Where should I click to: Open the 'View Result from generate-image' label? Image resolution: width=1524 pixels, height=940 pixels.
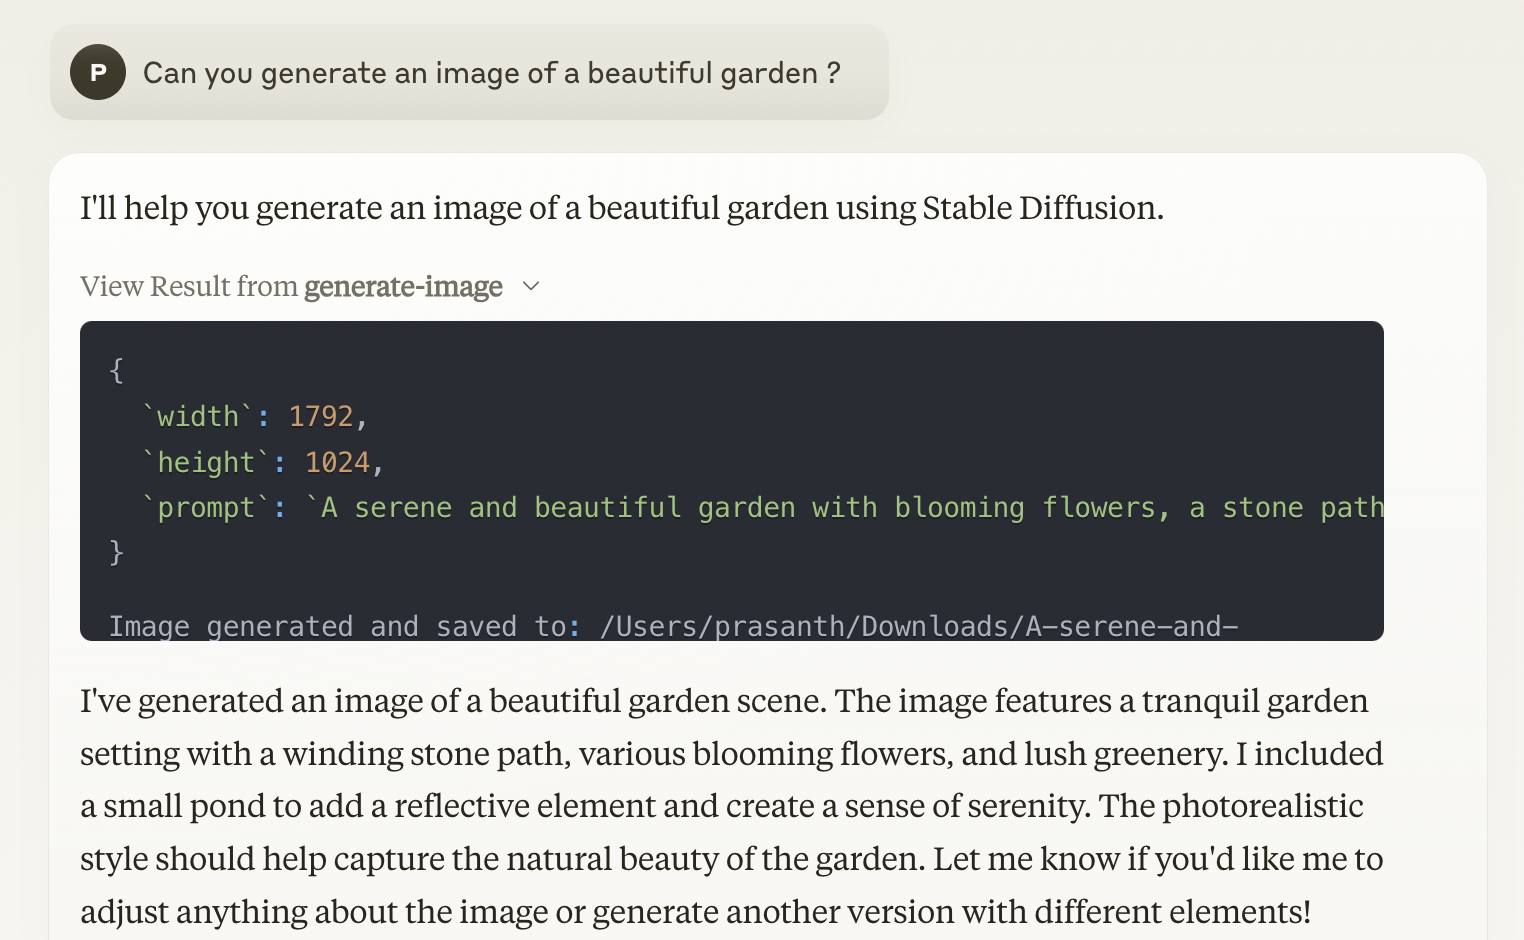click(291, 287)
